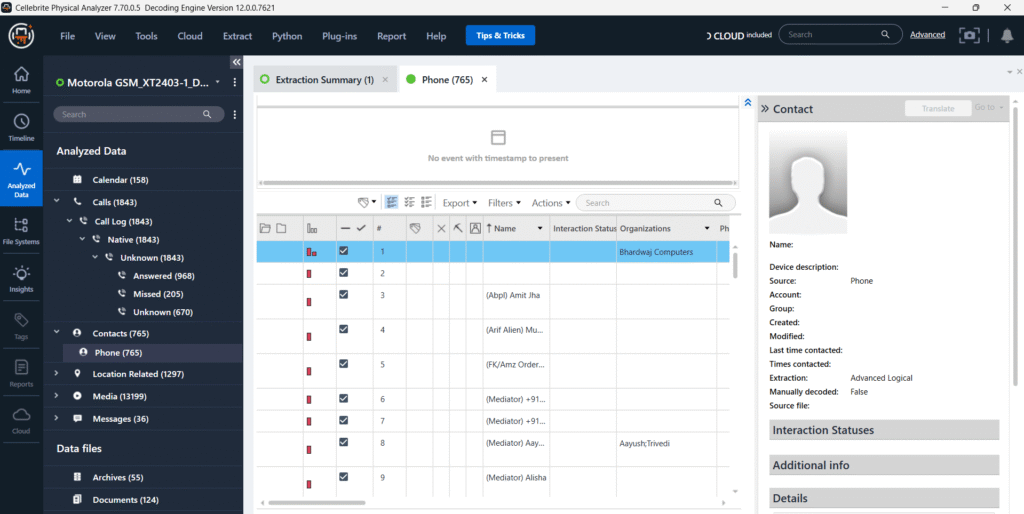Open the Filters dropdown
Viewport: 1024px width, 514px height.
coord(504,203)
